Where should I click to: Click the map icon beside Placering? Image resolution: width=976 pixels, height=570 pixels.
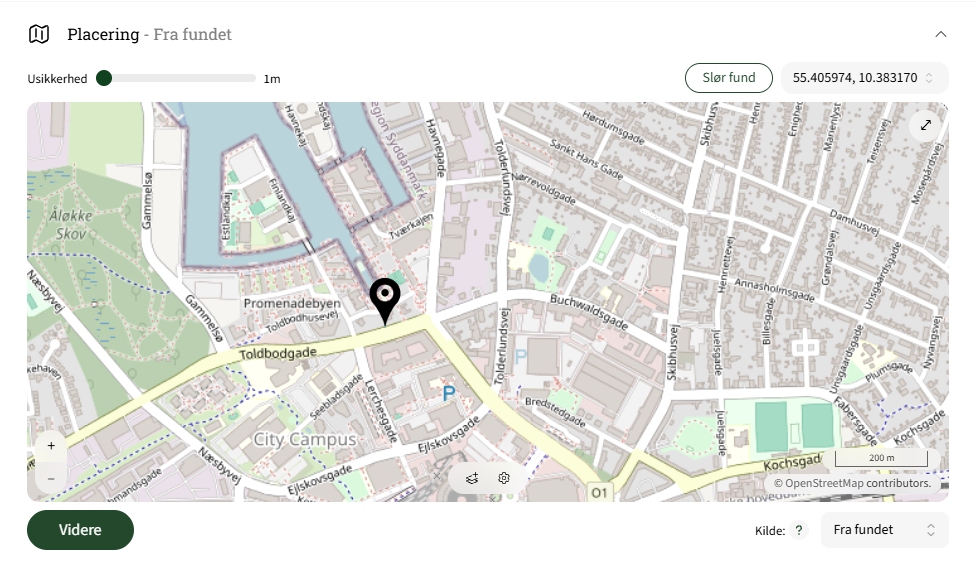pos(39,34)
